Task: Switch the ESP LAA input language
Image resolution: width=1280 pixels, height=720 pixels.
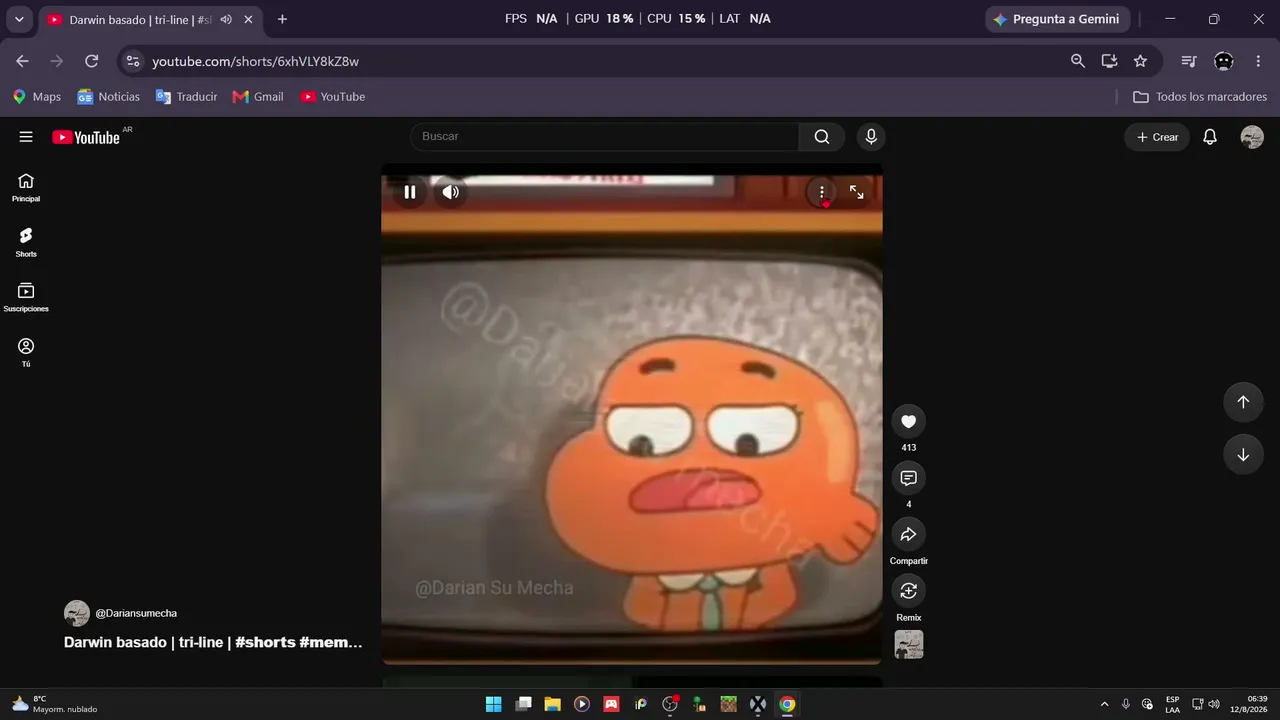Action: click(x=1172, y=704)
